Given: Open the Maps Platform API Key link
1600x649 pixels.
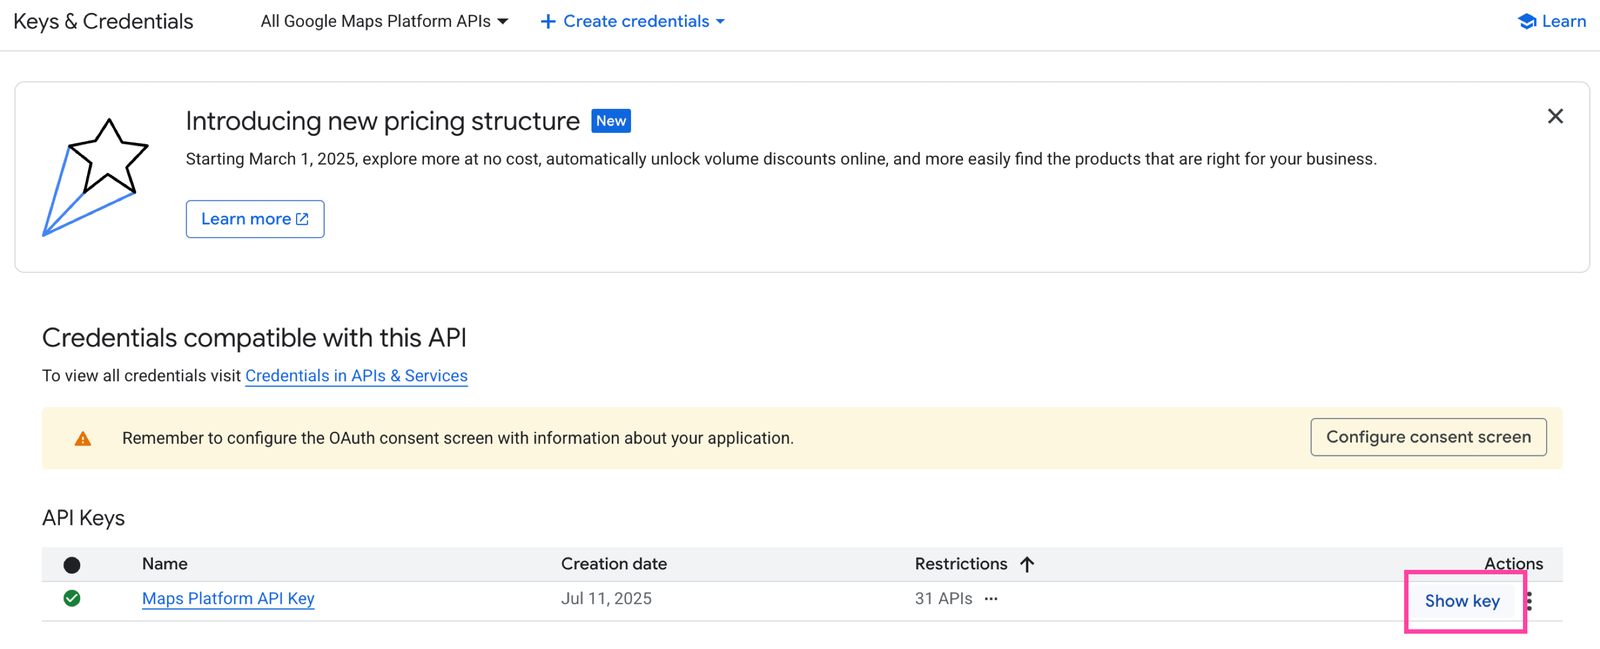Looking at the screenshot, I should 228,599.
